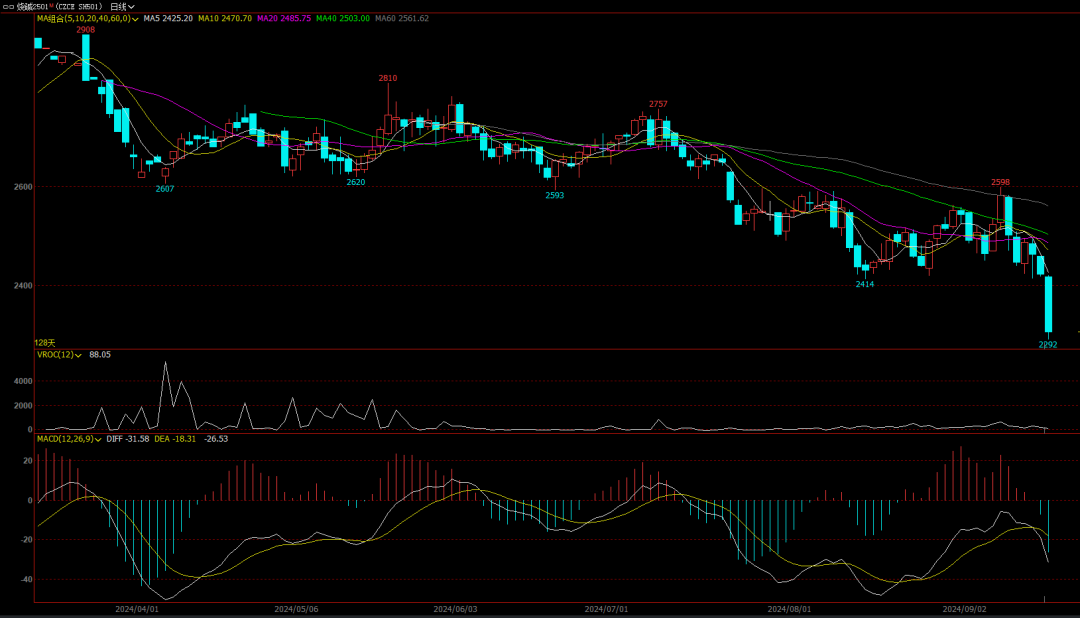Select the 2810 peak price label
Screen dimensions: 1080x618
click(387, 78)
